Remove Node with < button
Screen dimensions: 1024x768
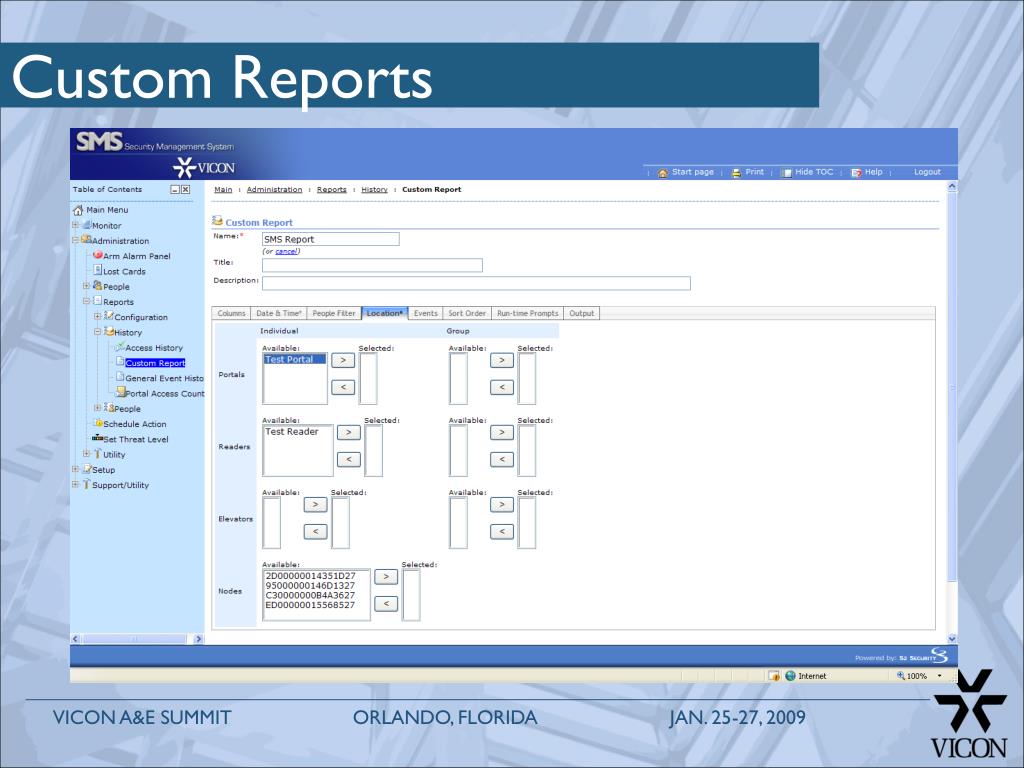pyautogui.click(x=386, y=603)
